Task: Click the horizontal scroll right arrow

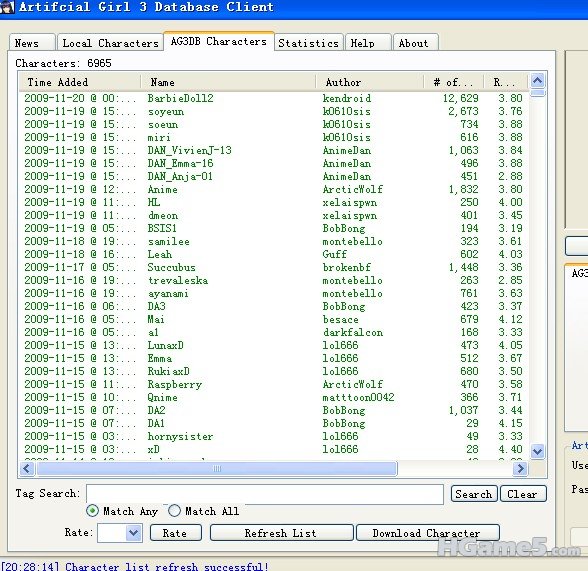Action: coord(520,468)
